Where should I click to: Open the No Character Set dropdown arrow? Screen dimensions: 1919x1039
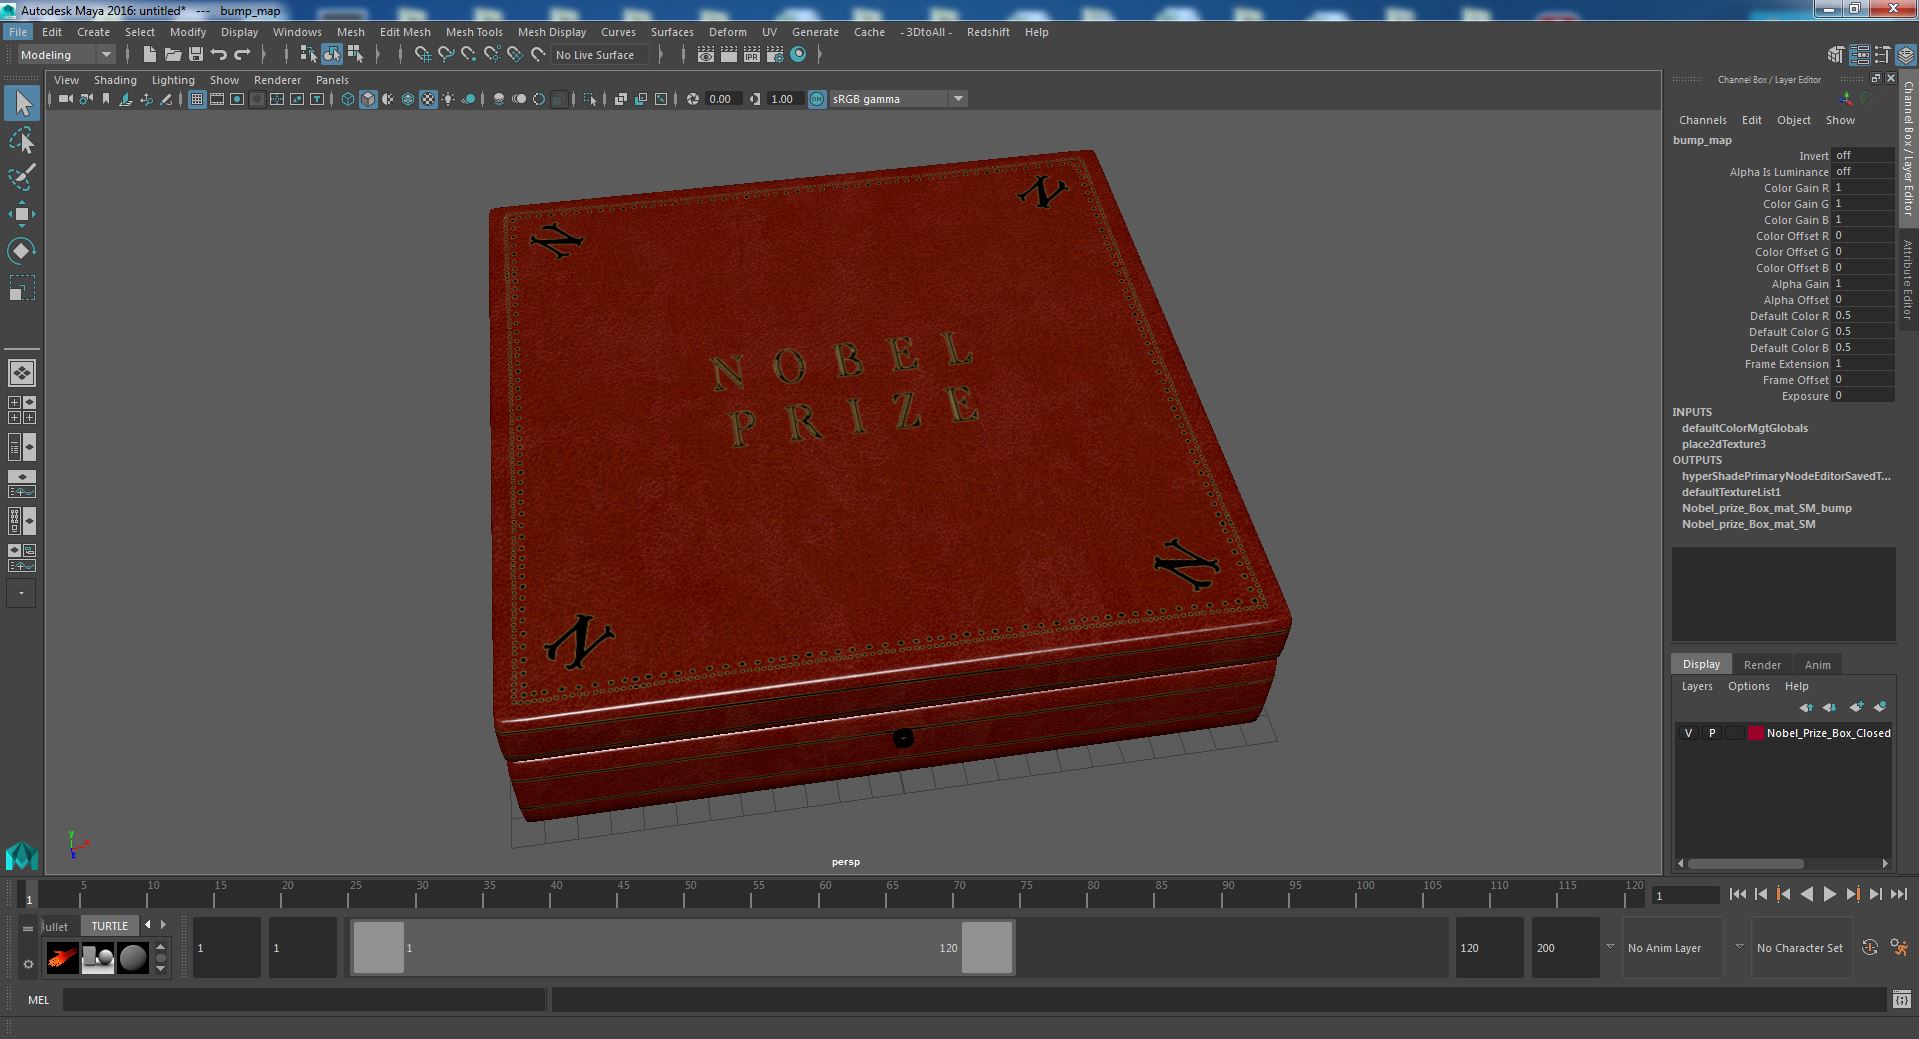pos(1739,947)
